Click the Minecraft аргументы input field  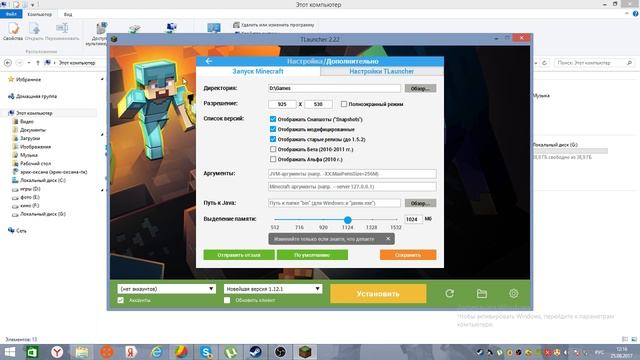[352, 187]
